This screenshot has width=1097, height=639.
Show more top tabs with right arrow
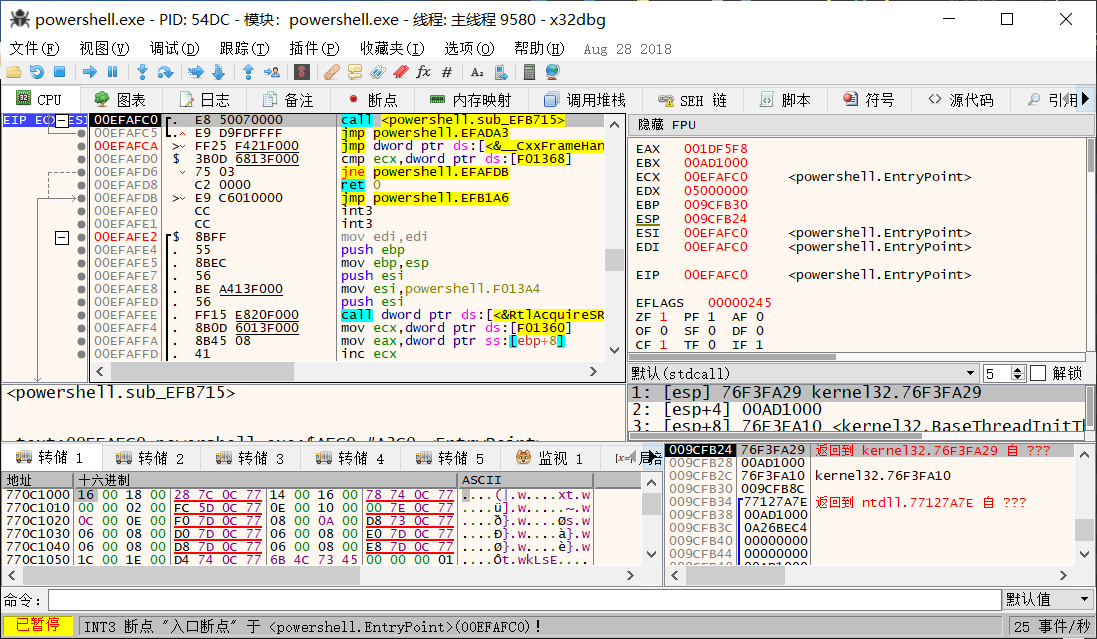pyautogui.click(x=1085, y=99)
